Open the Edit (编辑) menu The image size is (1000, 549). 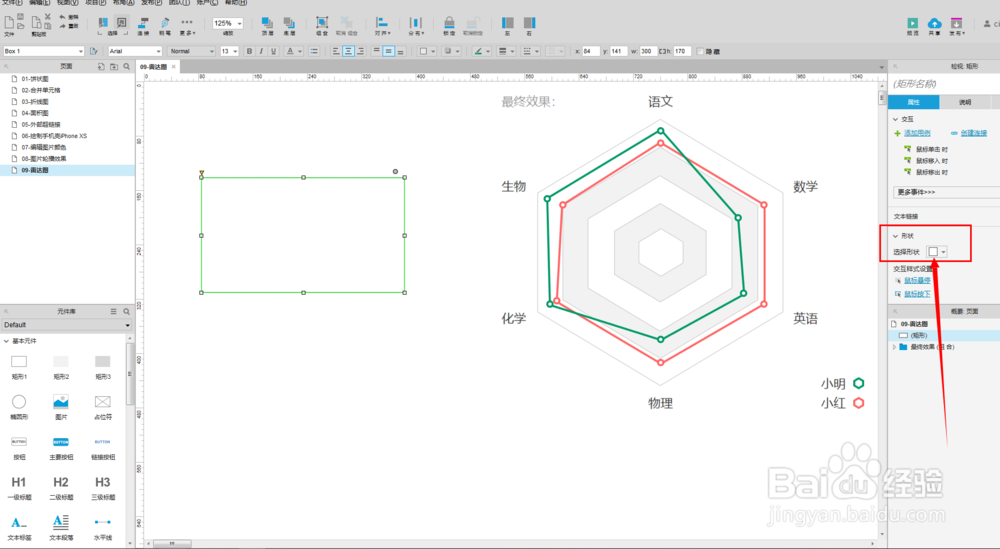40,3
